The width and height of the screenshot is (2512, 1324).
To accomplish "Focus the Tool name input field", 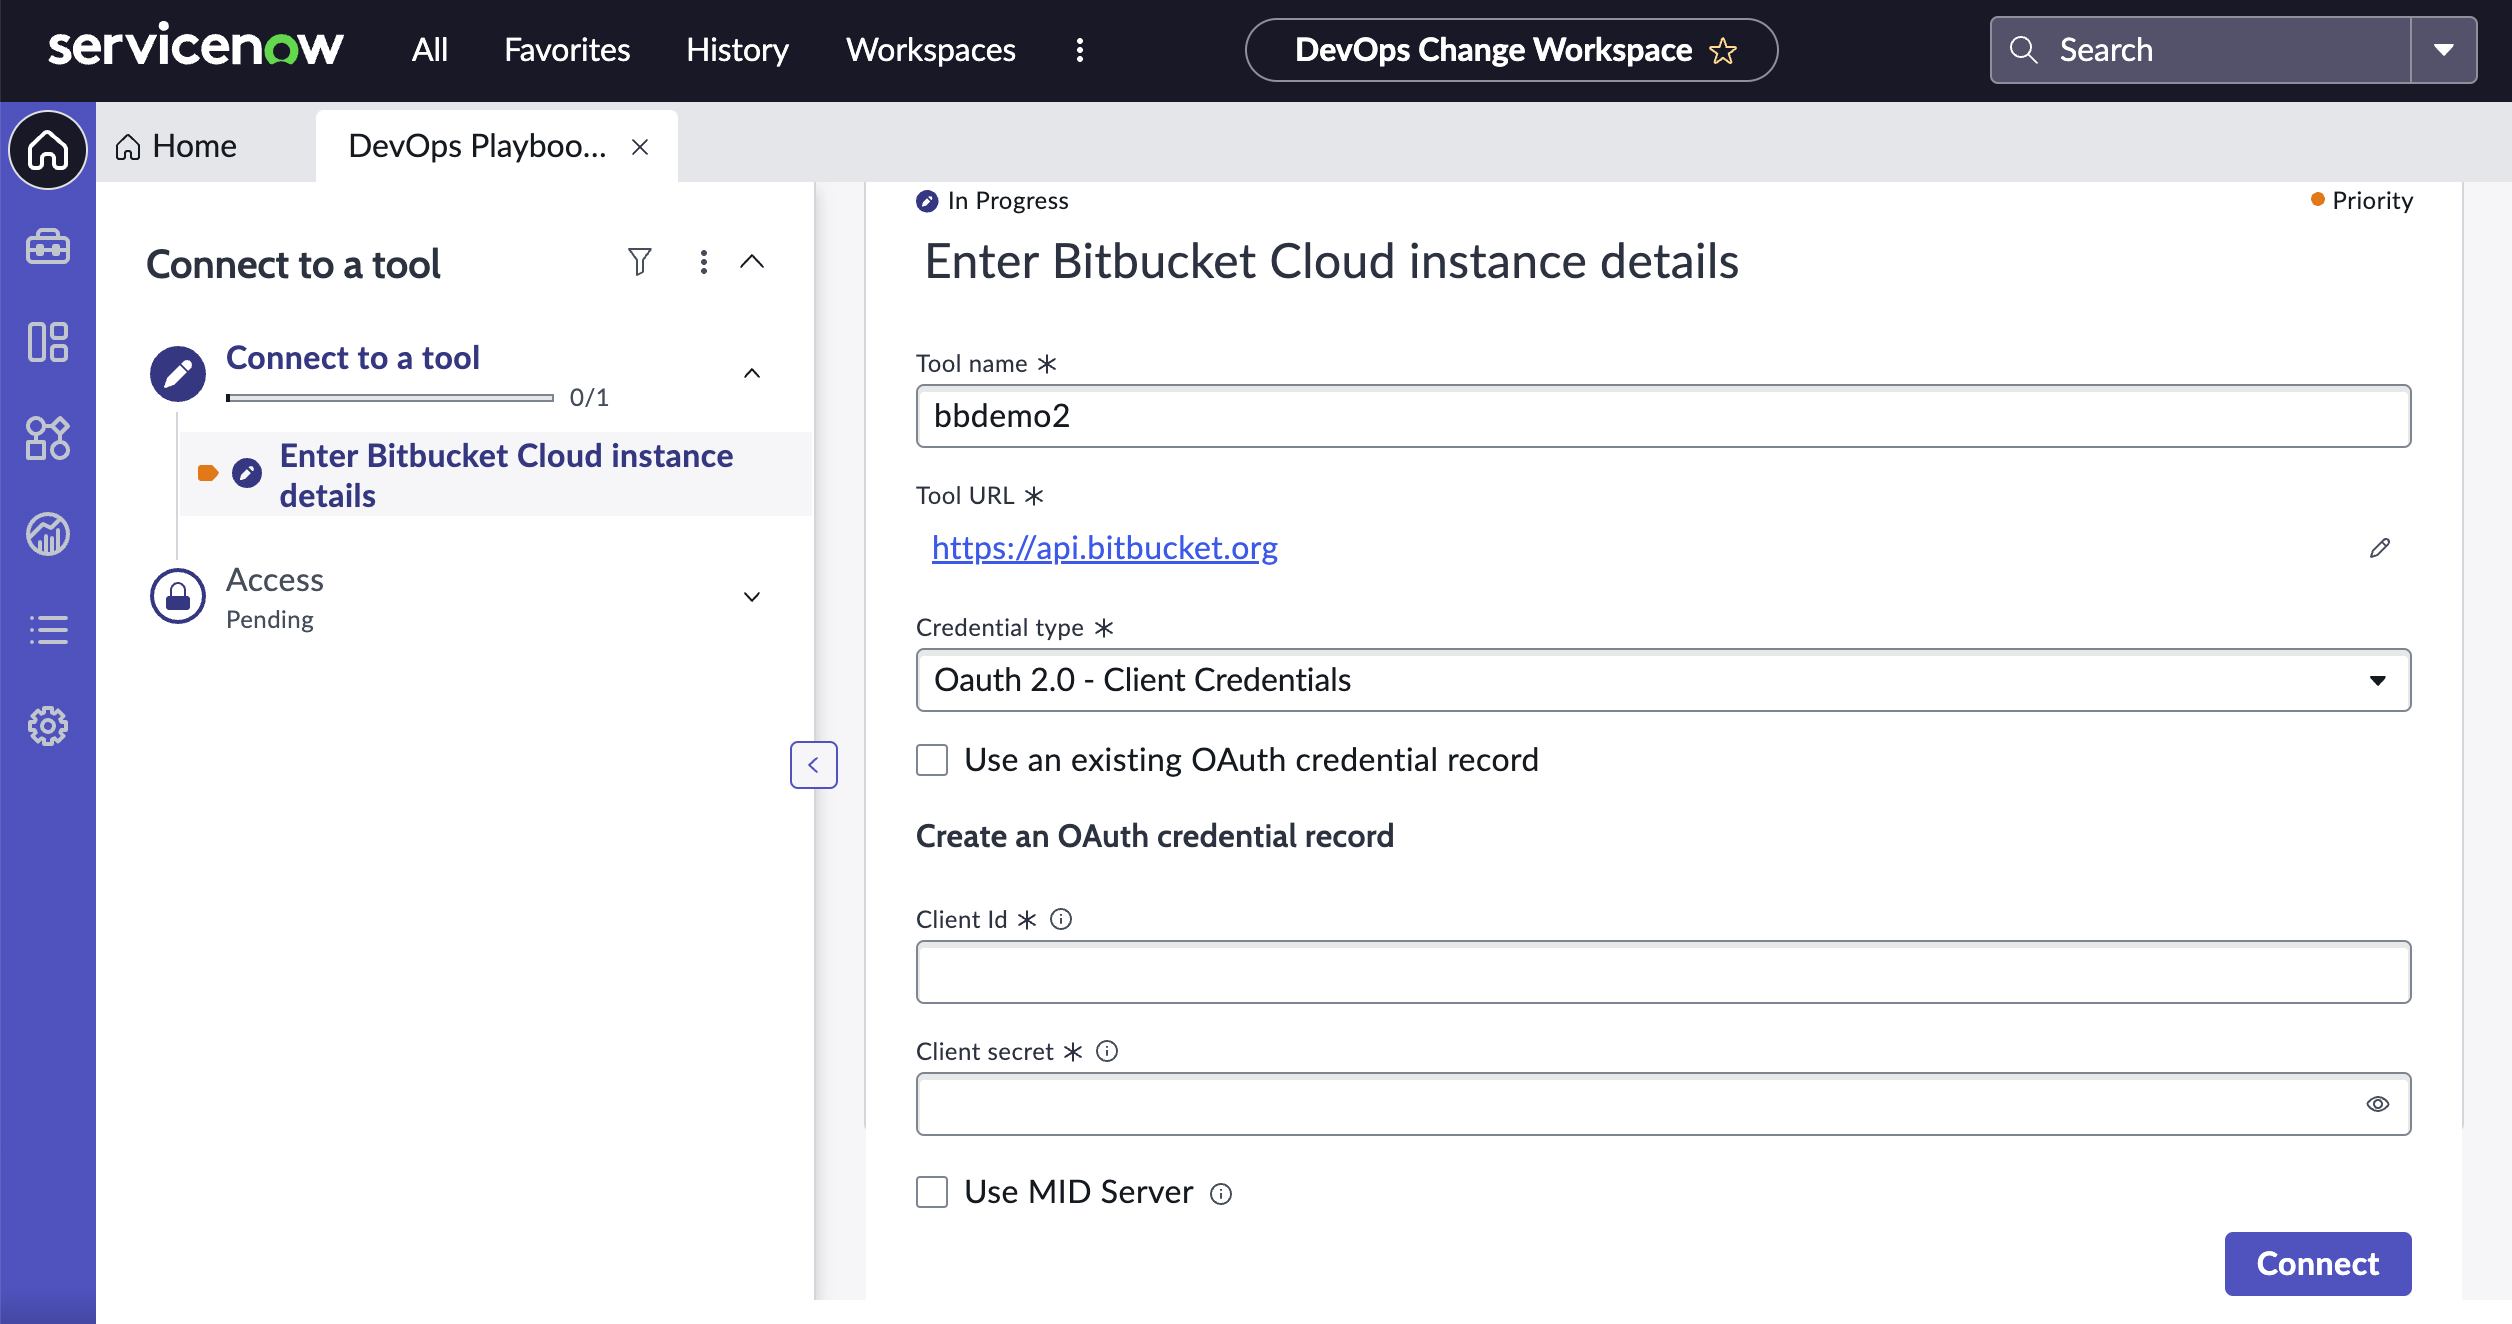I will [1663, 416].
